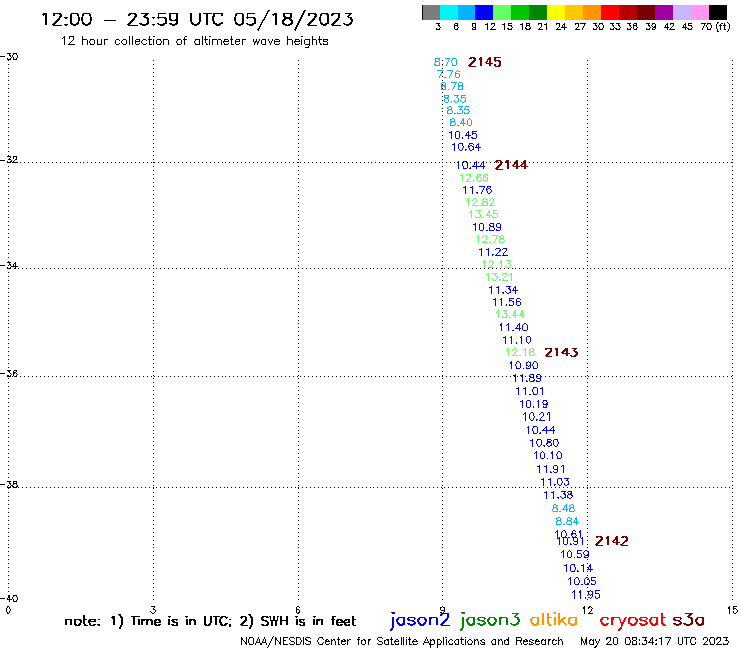The image size is (740, 650).
Task: Click the cryosat satellite label
Action: click(x=633, y=620)
